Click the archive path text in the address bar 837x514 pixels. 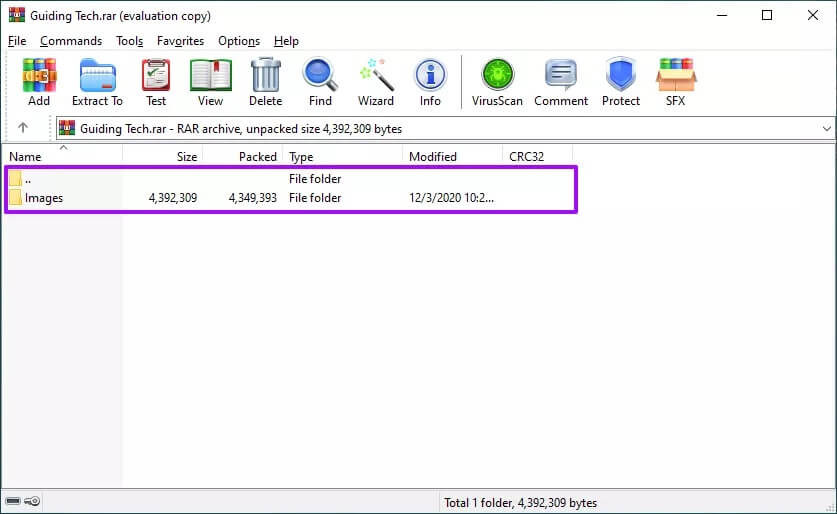[241, 129]
